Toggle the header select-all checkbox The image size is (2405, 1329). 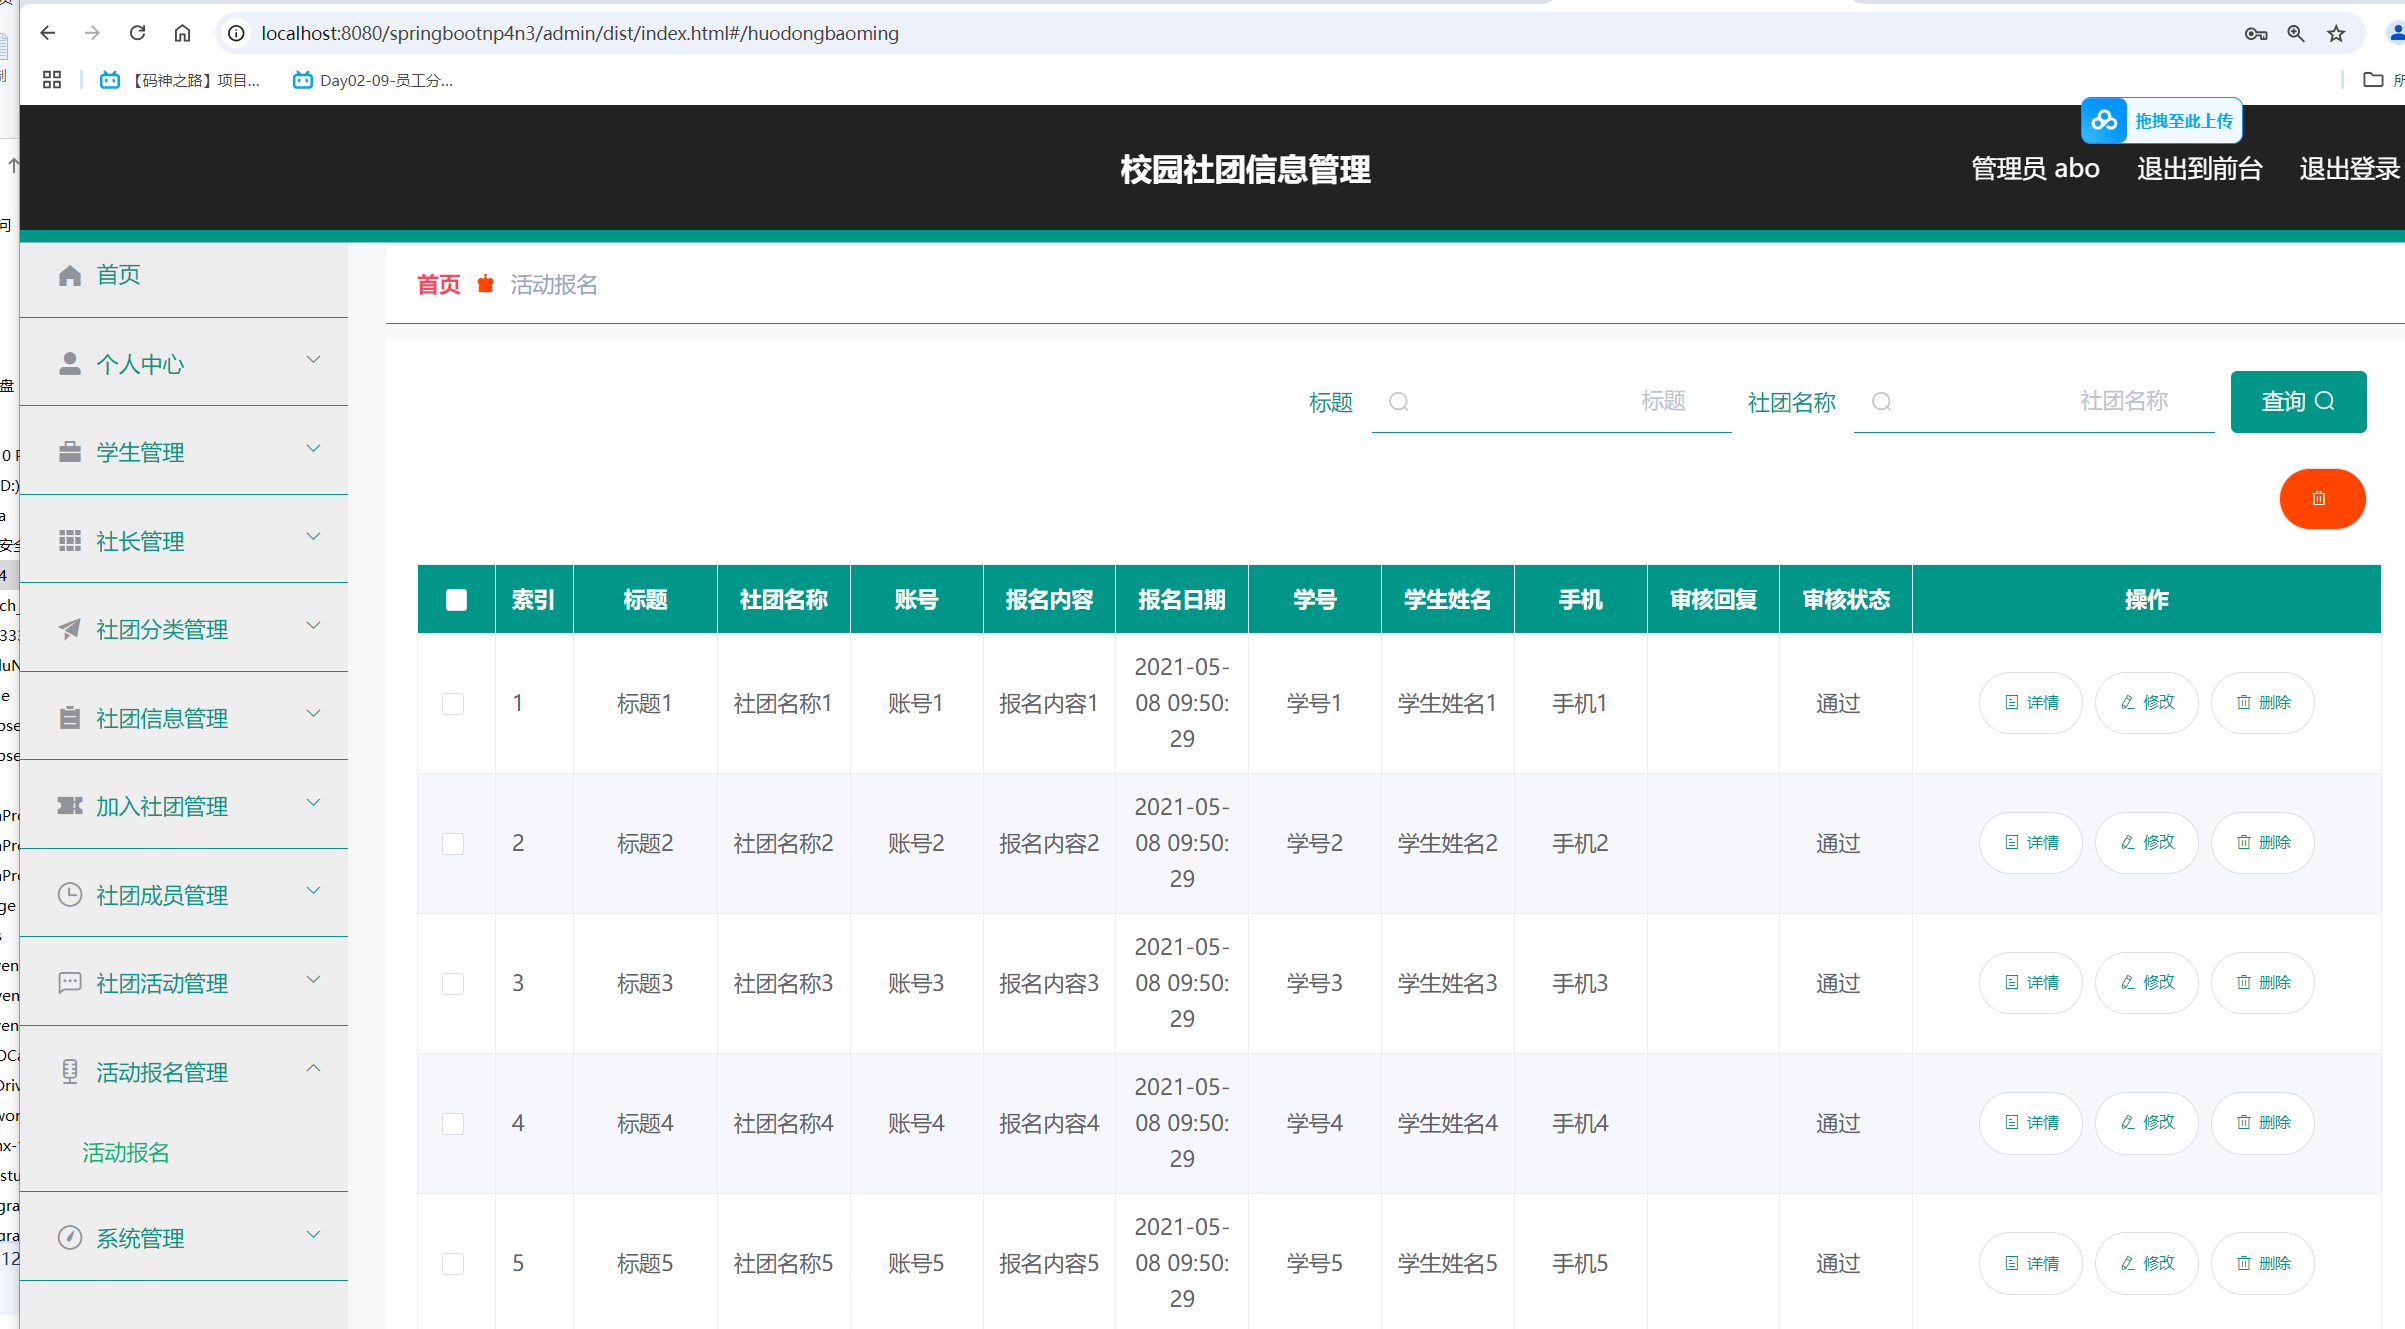pyautogui.click(x=456, y=599)
